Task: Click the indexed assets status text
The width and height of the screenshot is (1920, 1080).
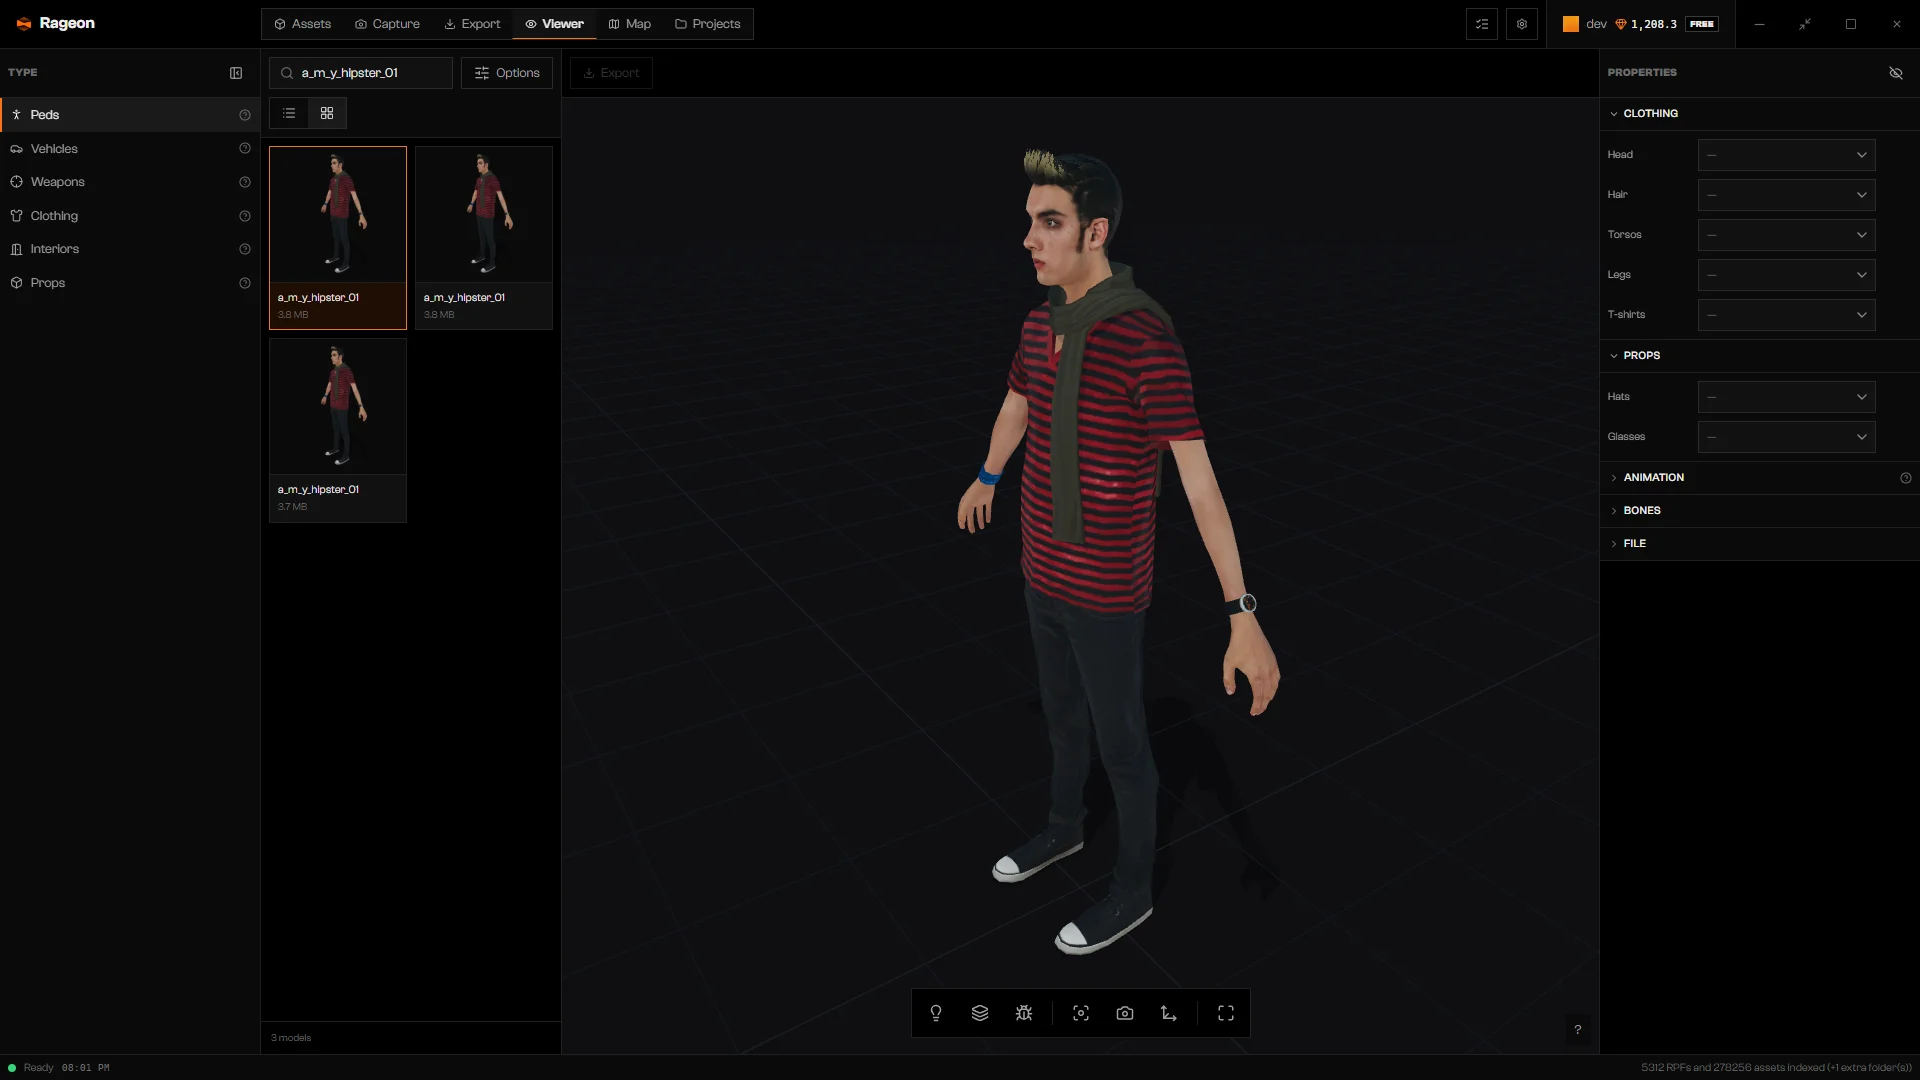Action: click(1776, 1068)
